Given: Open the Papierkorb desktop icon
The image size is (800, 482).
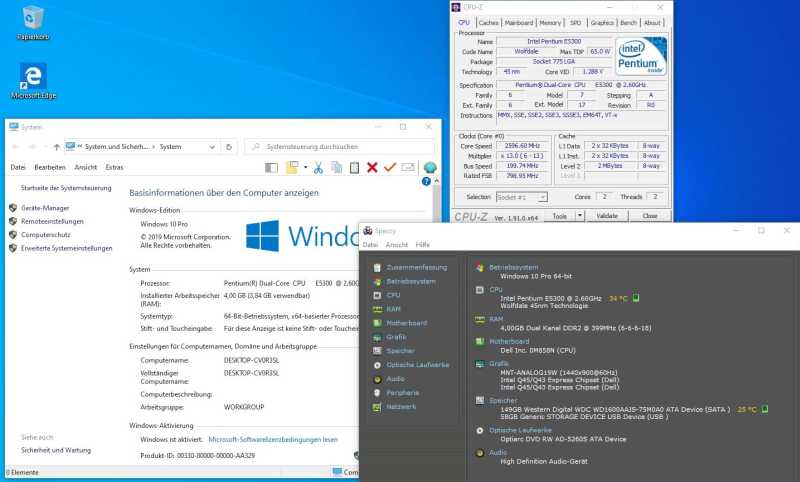Looking at the screenshot, I should [32, 20].
